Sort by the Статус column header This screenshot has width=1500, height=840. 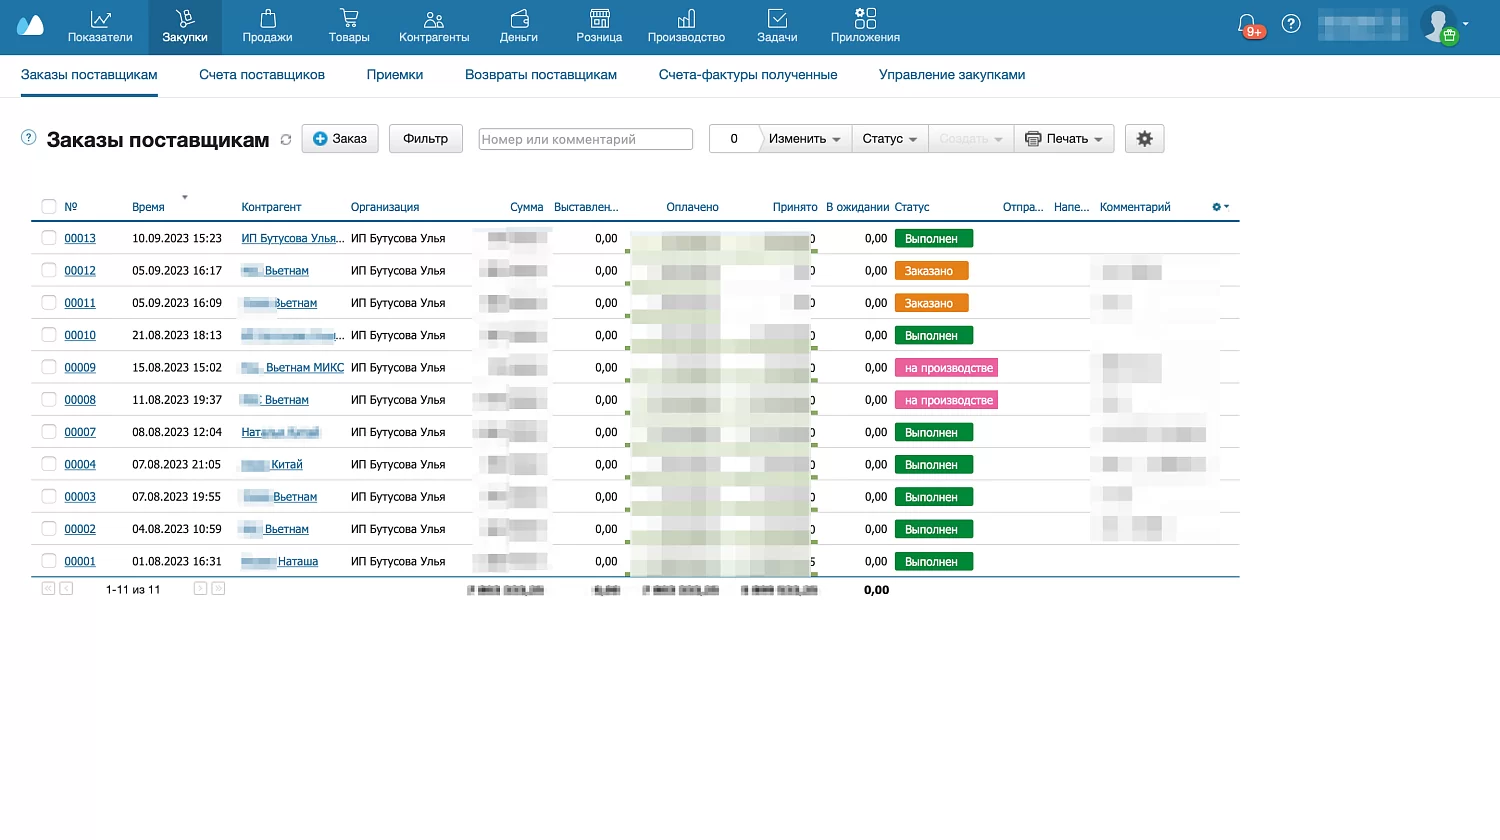point(912,207)
